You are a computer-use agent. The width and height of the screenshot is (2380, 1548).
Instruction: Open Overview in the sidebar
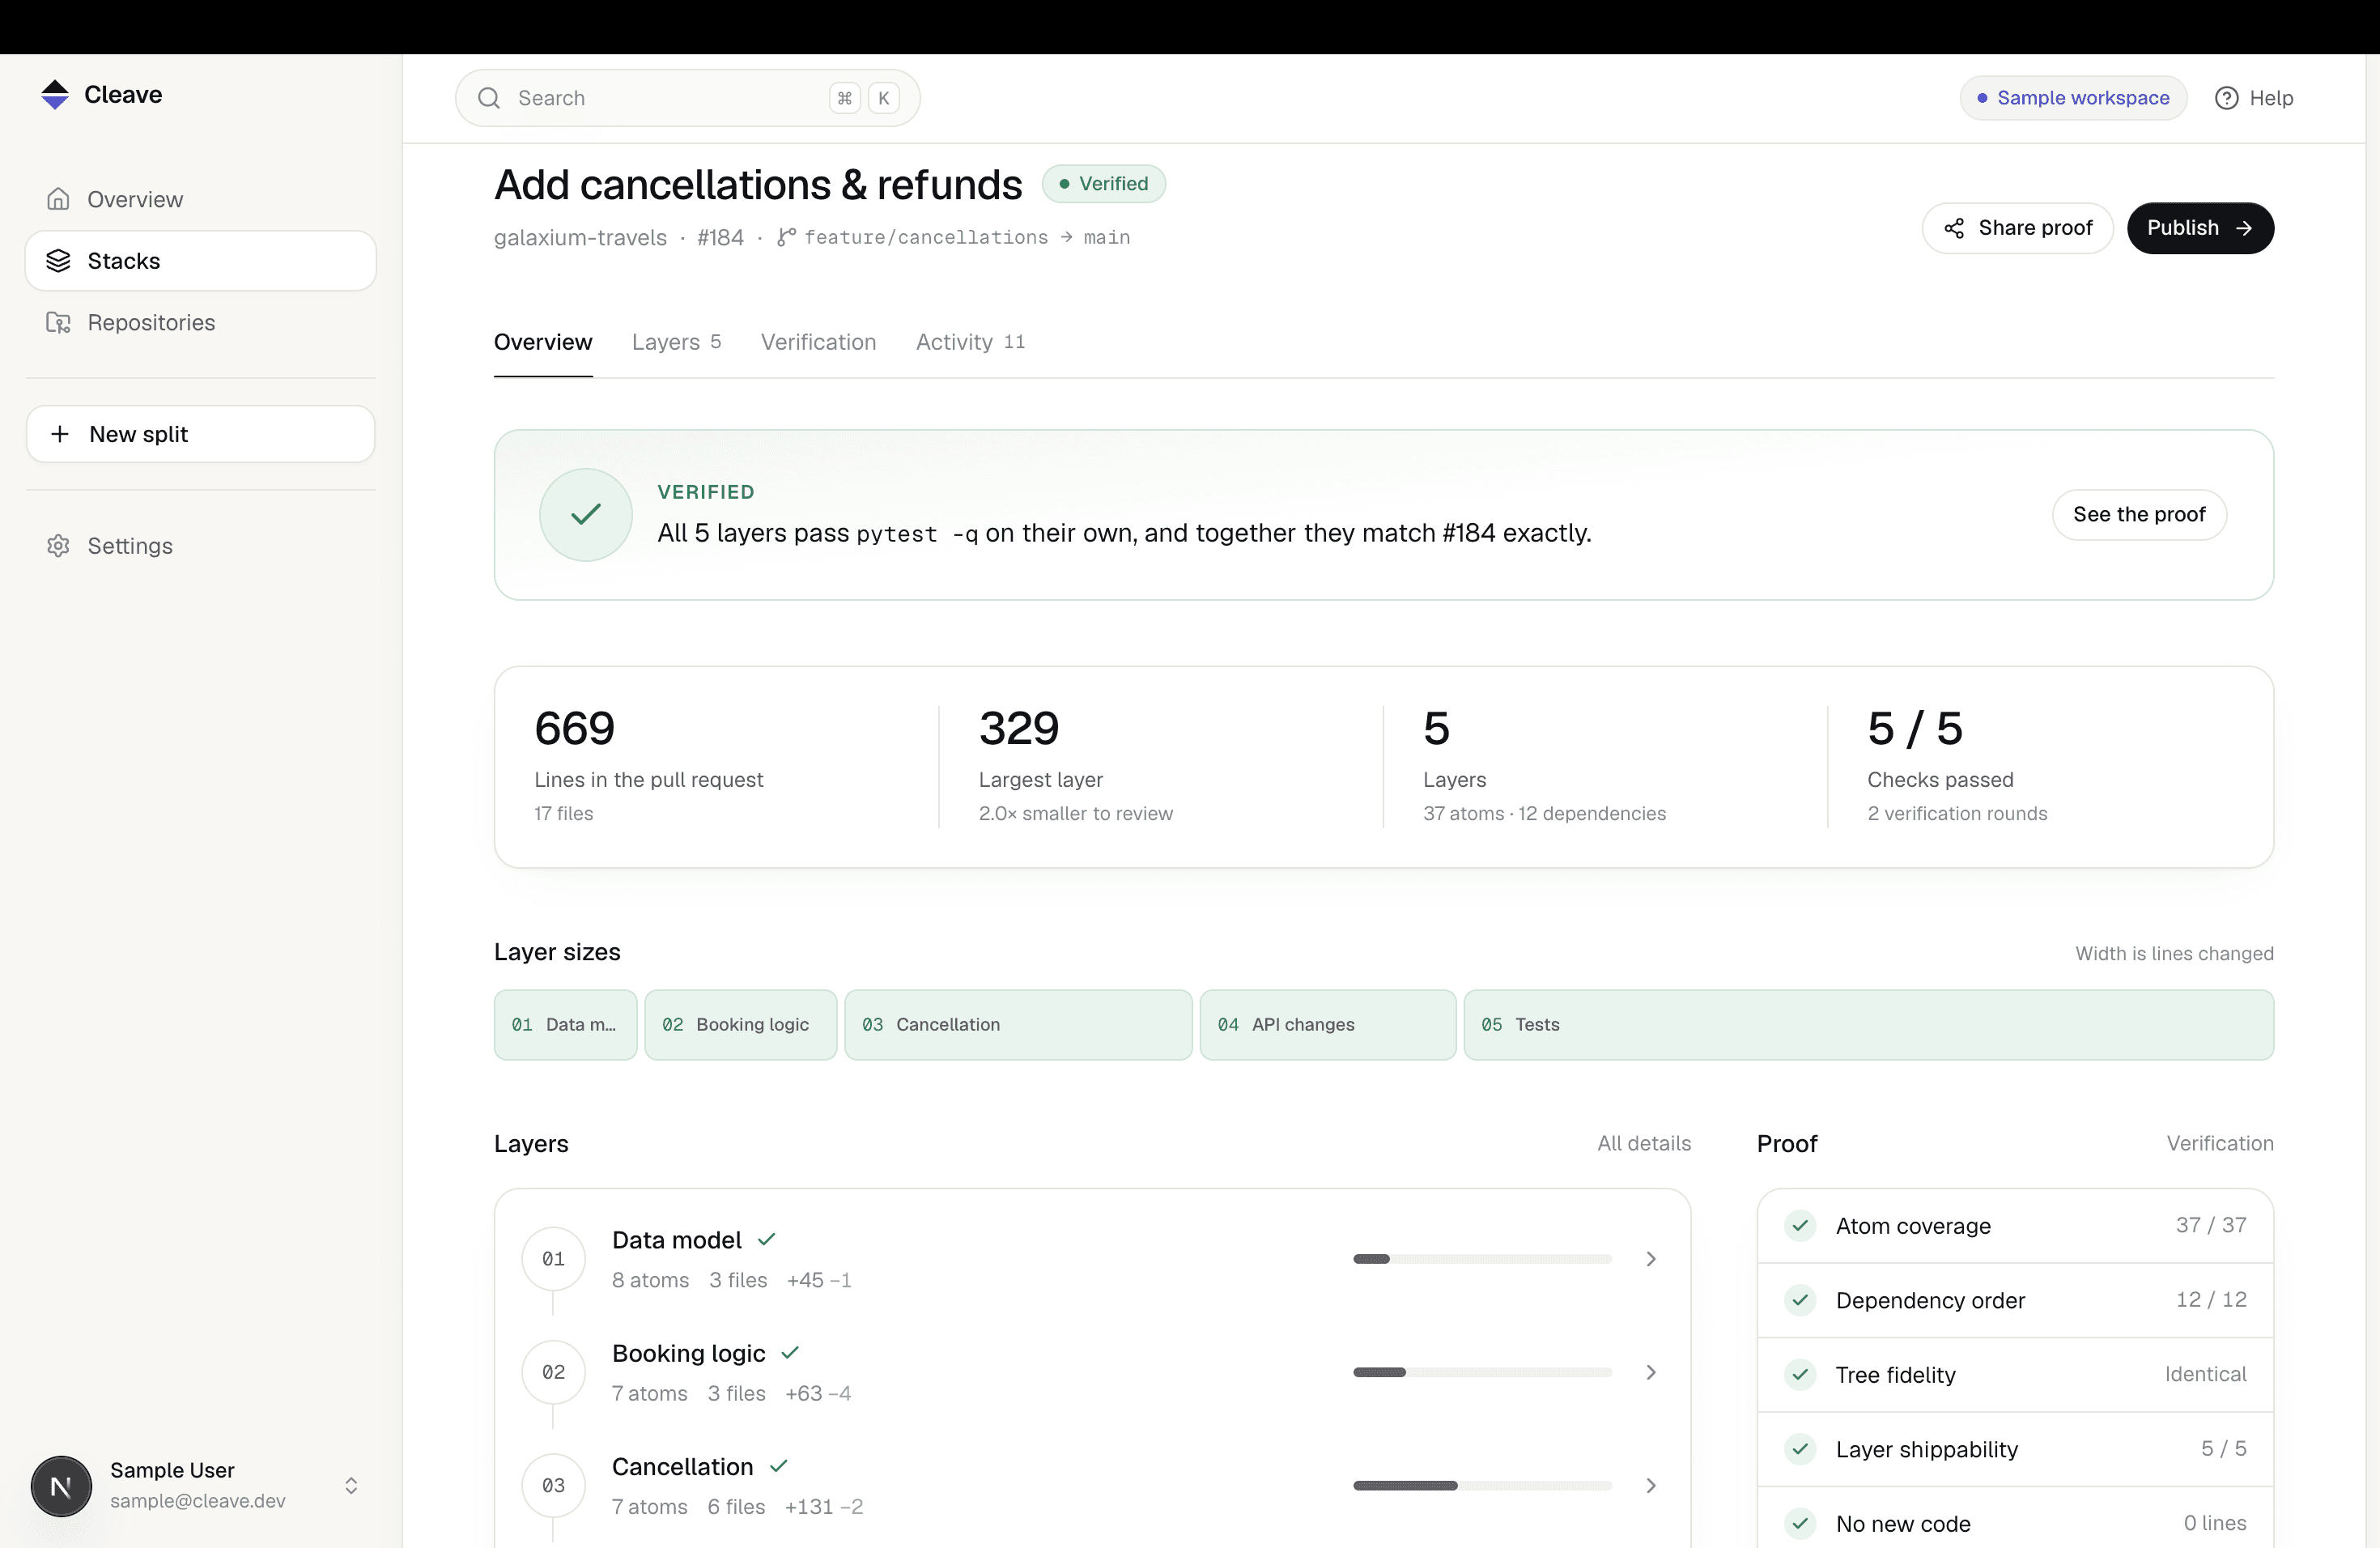coord(201,199)
